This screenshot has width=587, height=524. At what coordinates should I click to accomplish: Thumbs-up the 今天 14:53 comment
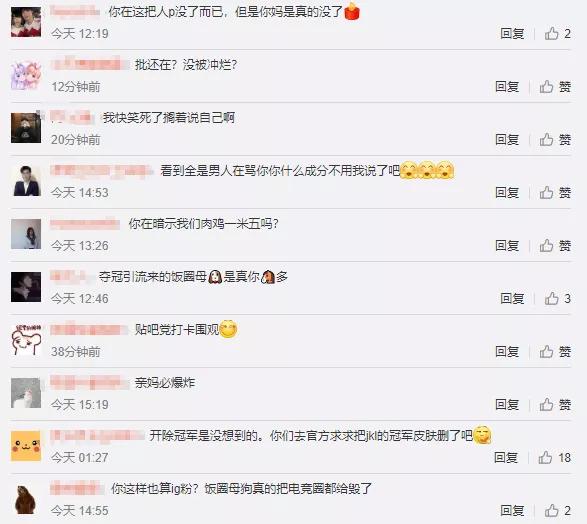tap(555, 193)
